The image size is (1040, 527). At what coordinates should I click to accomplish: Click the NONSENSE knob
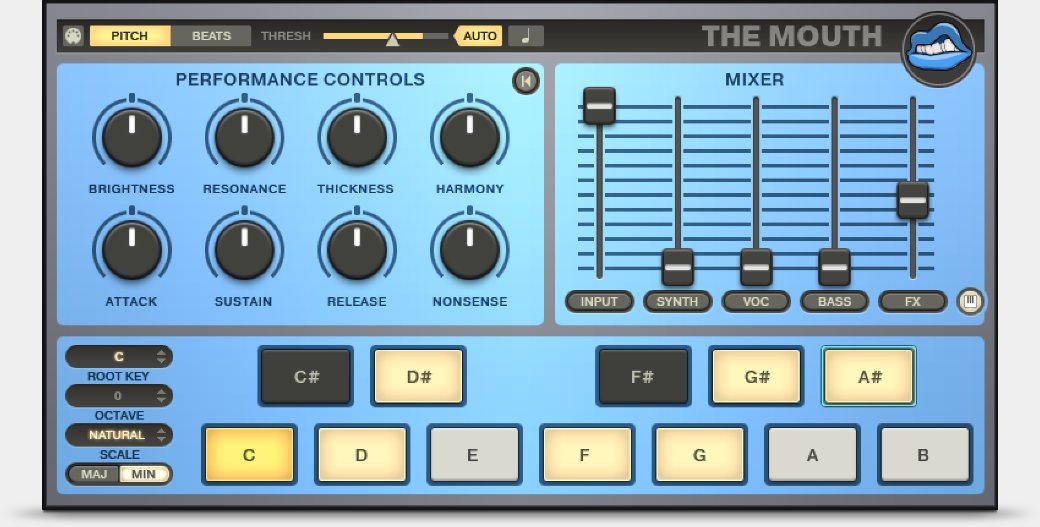[x=470, y=250]
